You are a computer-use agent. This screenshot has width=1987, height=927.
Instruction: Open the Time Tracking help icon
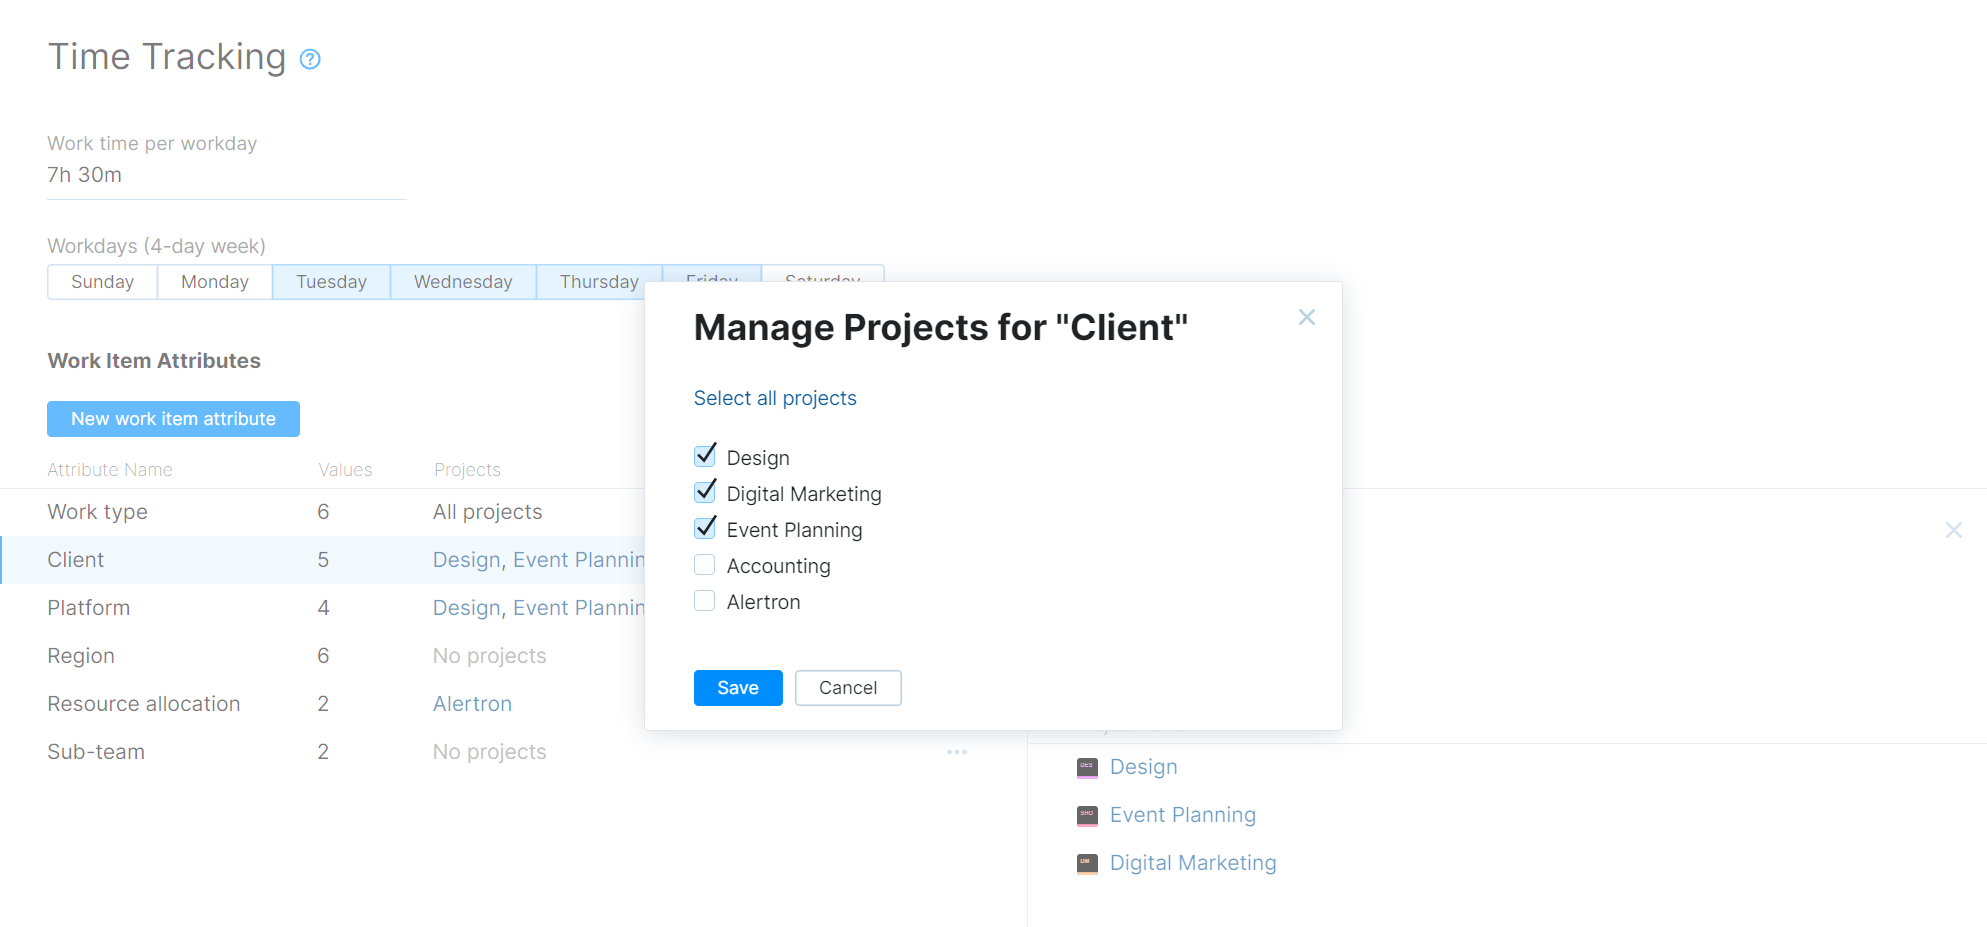(x=310, y=59)
